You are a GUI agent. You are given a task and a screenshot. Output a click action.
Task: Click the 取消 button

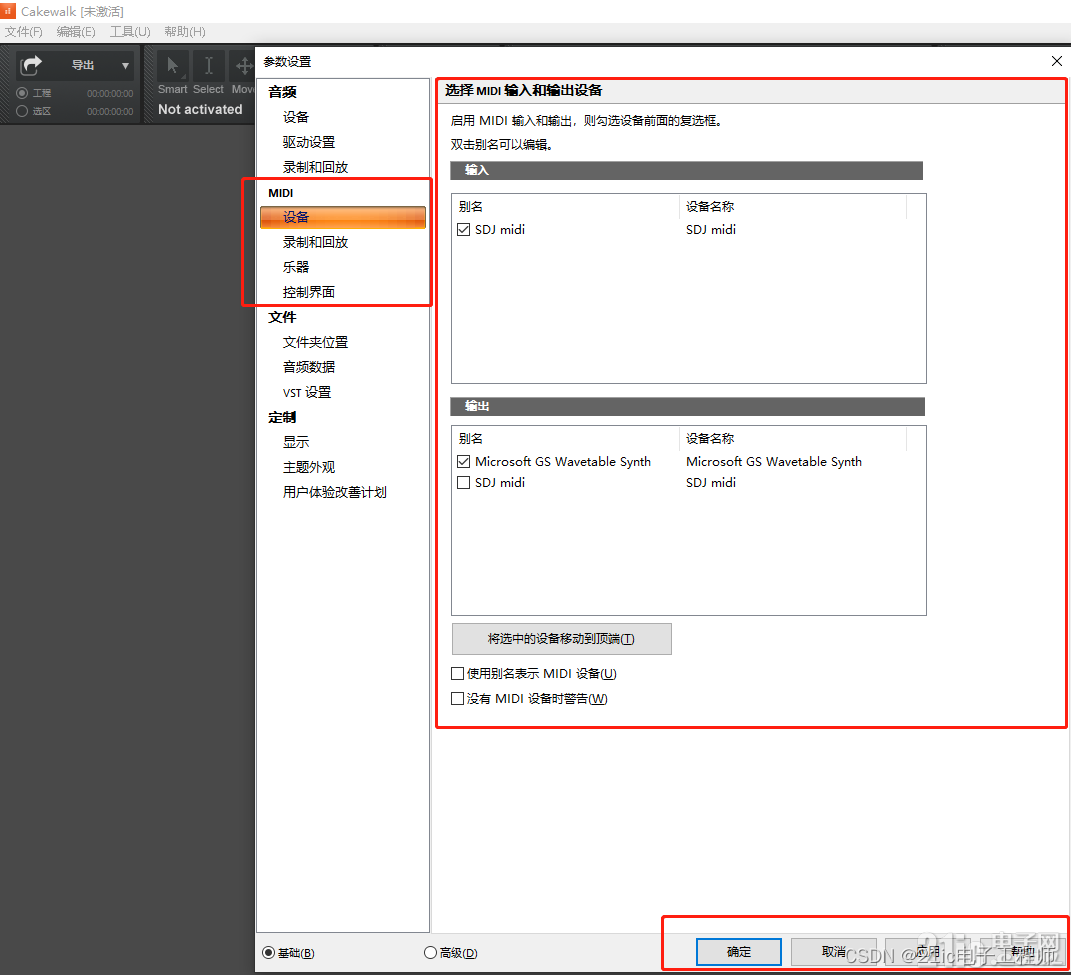tap(833, 952)
